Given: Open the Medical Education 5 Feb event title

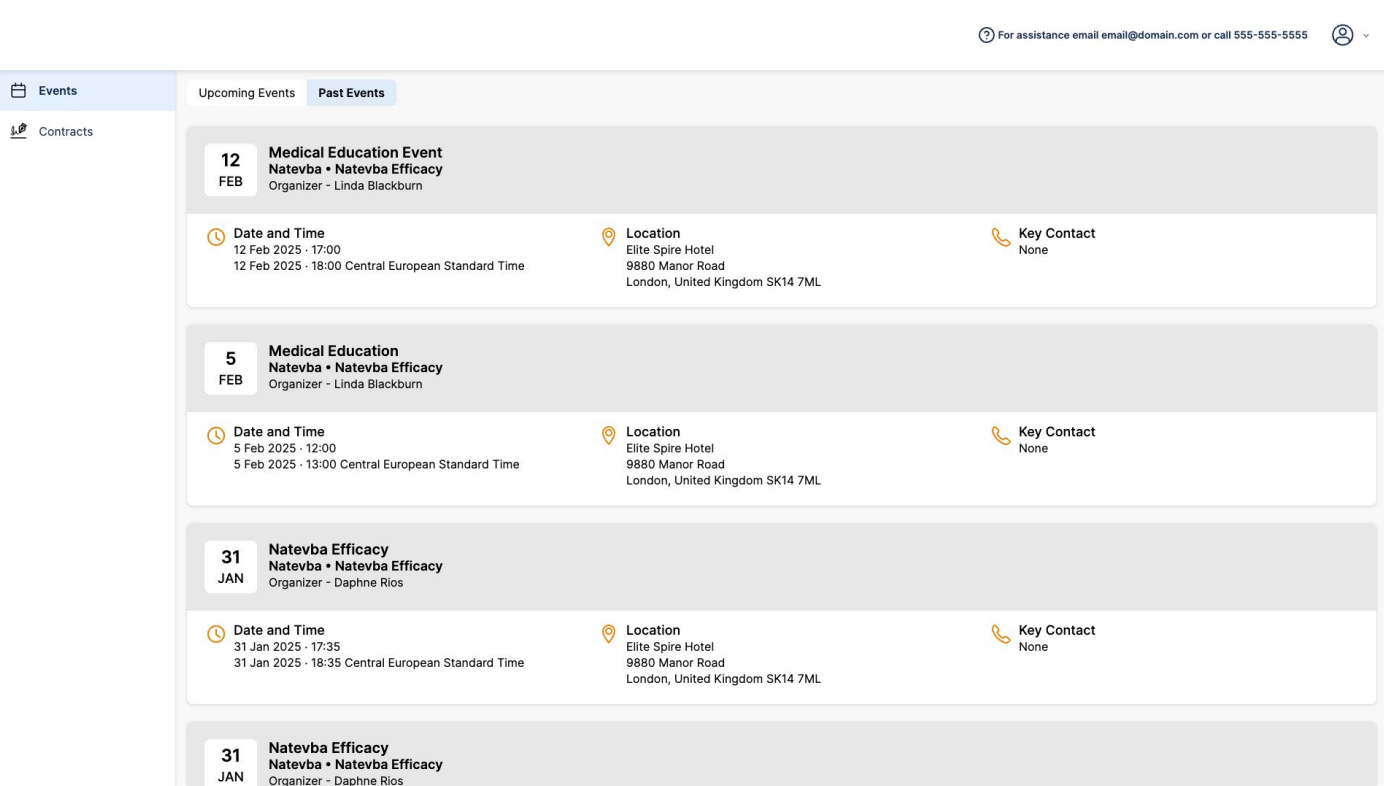Looking at the screenshot, I should coord(333,351).
